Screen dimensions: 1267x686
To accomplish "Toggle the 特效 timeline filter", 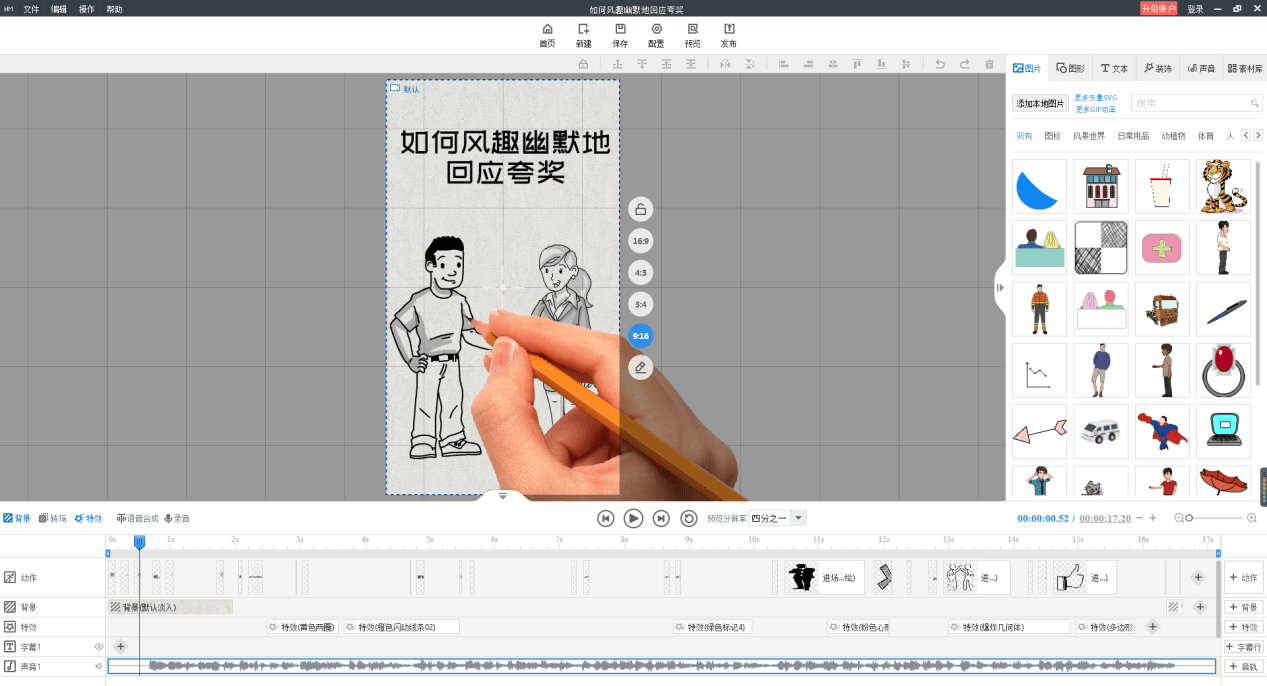I will (88, 518).
